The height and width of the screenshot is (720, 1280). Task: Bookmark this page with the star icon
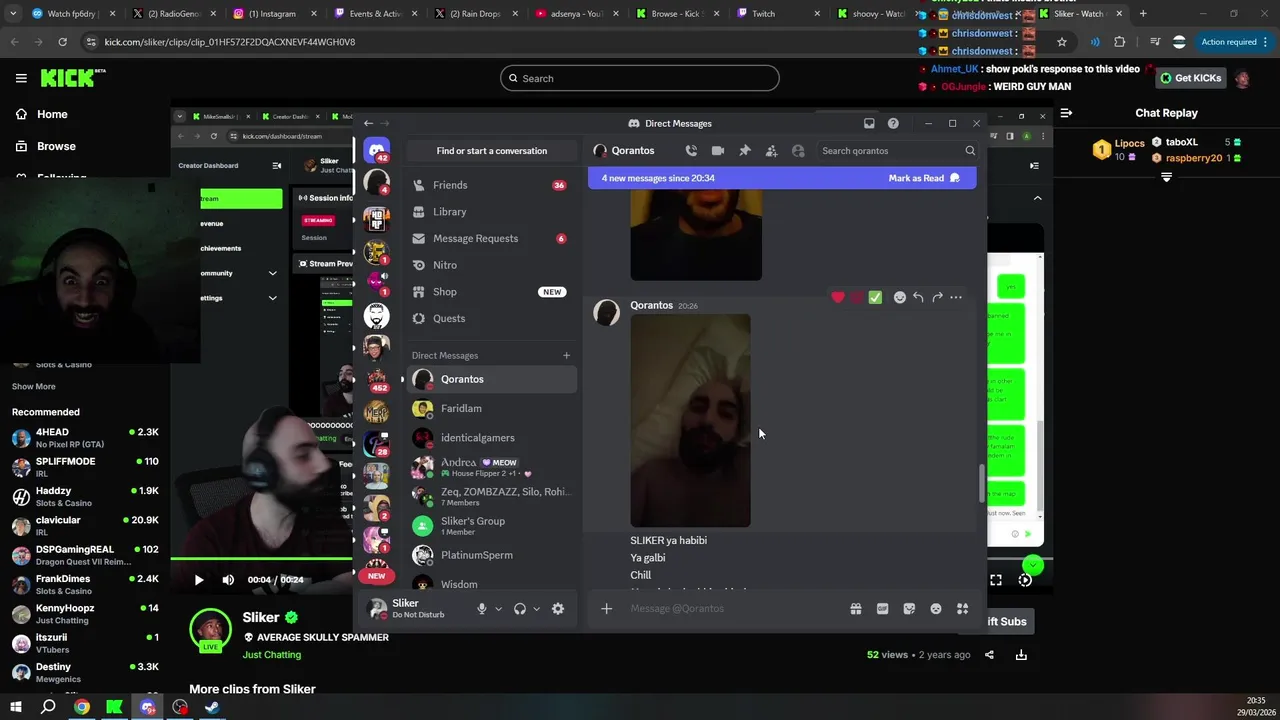[x=1062, y=42]
